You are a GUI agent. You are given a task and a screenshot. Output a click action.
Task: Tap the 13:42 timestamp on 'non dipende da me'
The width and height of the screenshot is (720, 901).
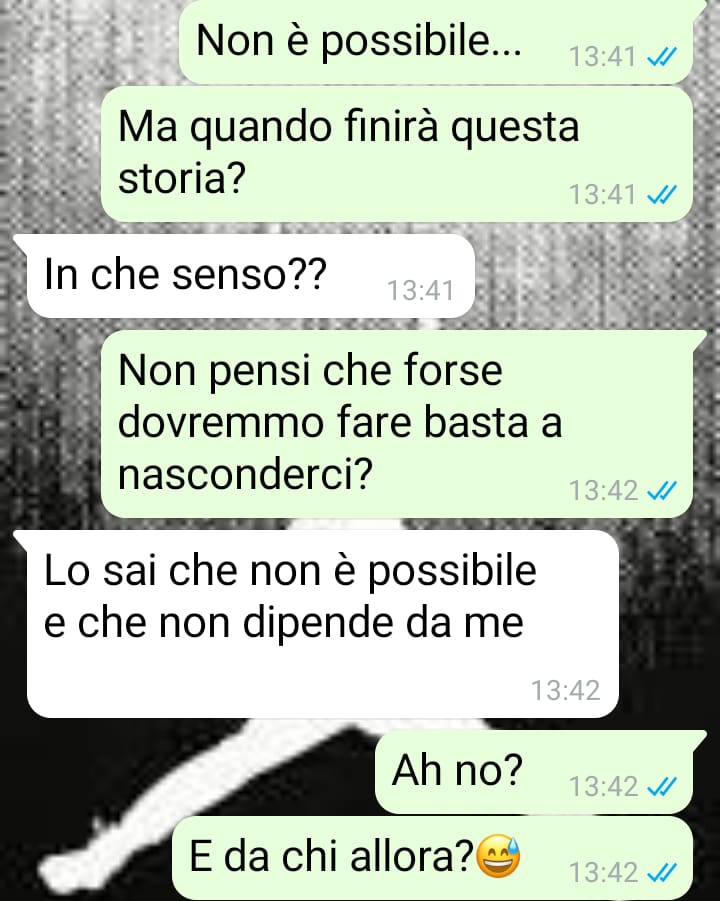(x=565, y=690)
